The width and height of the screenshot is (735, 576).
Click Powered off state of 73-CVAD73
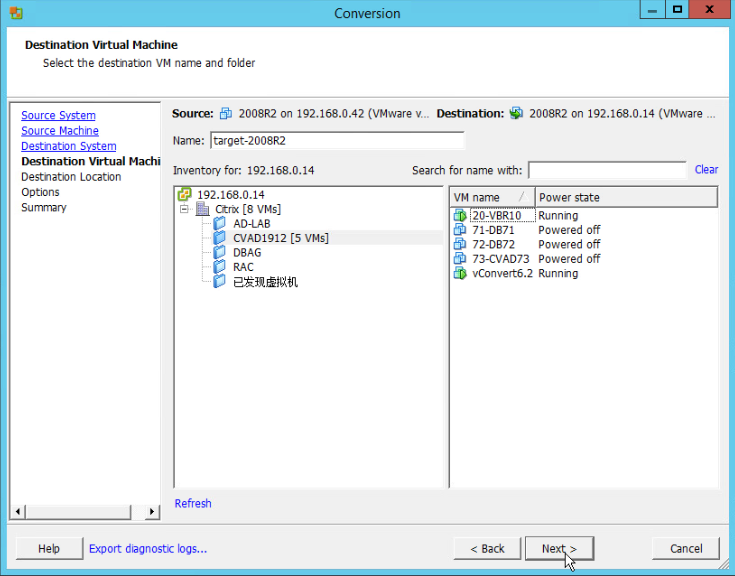(569, 259)
